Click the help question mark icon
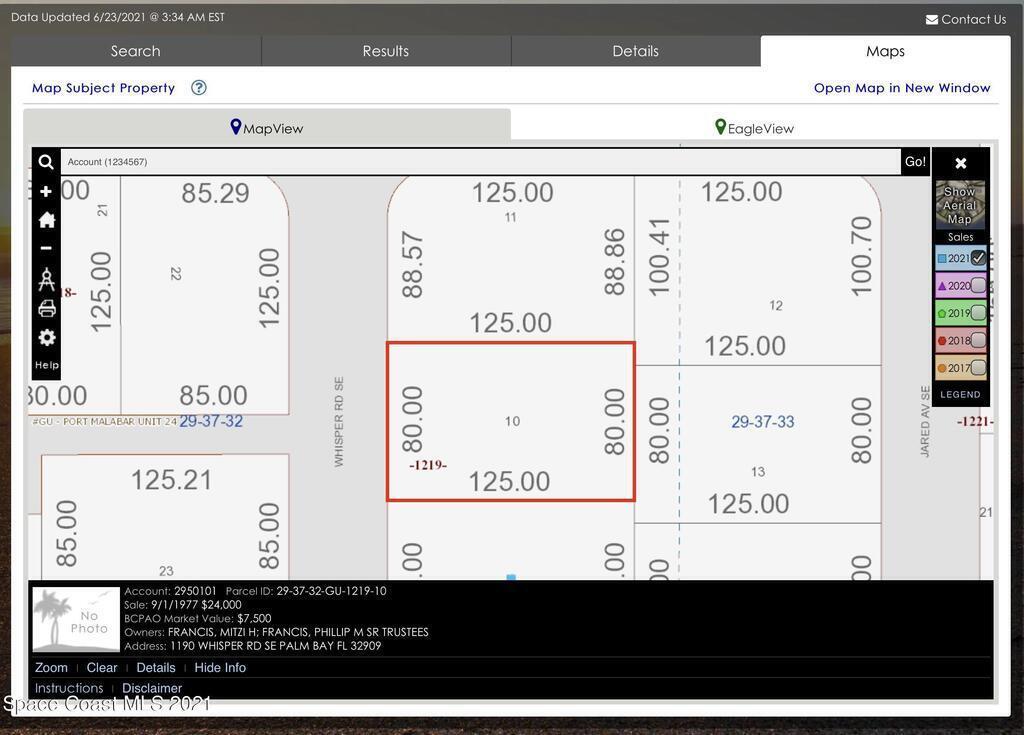 tap(199, 88)
